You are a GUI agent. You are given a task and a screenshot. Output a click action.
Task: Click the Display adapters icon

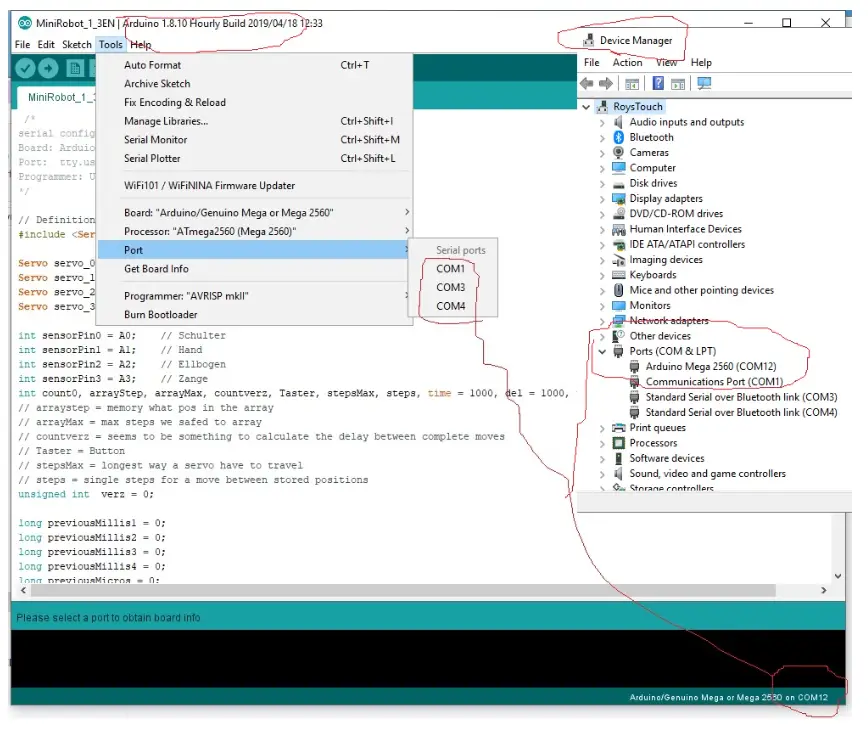619,198
